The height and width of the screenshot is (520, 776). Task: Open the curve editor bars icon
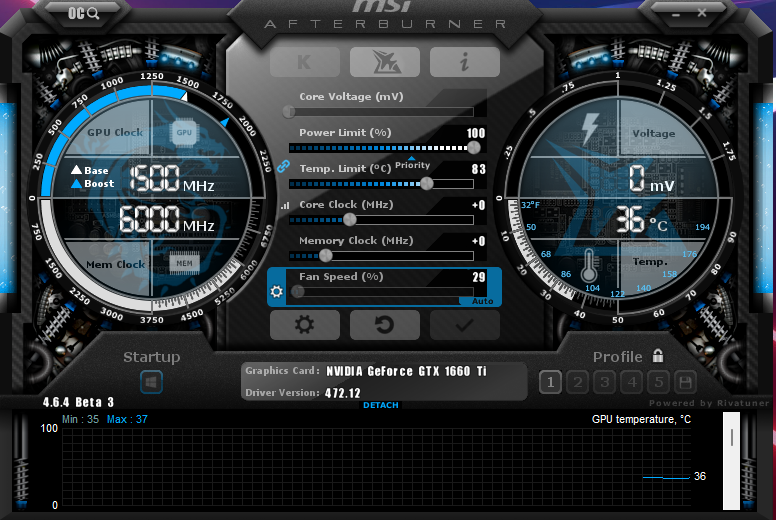285,205
